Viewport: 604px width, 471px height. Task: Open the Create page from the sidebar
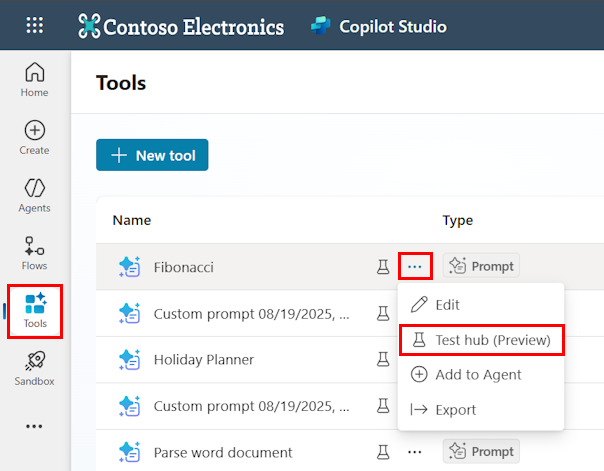pos(34,137)
